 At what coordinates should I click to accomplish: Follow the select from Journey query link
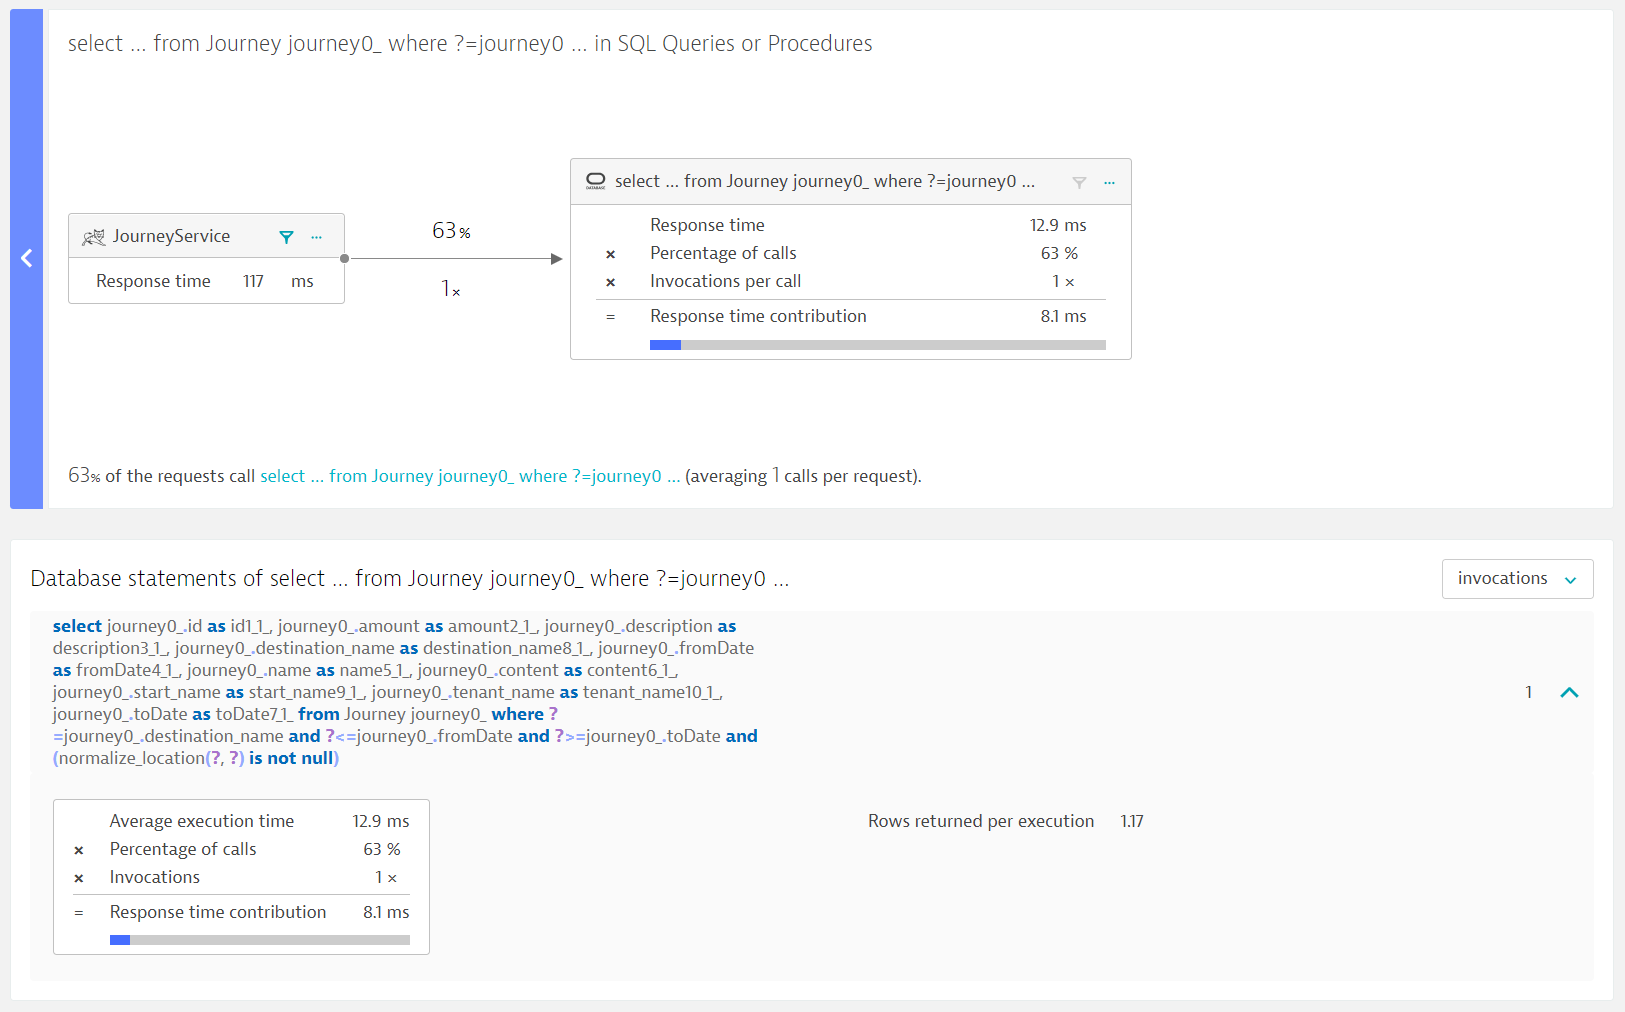pyautogui.click(x=470, y=476)
